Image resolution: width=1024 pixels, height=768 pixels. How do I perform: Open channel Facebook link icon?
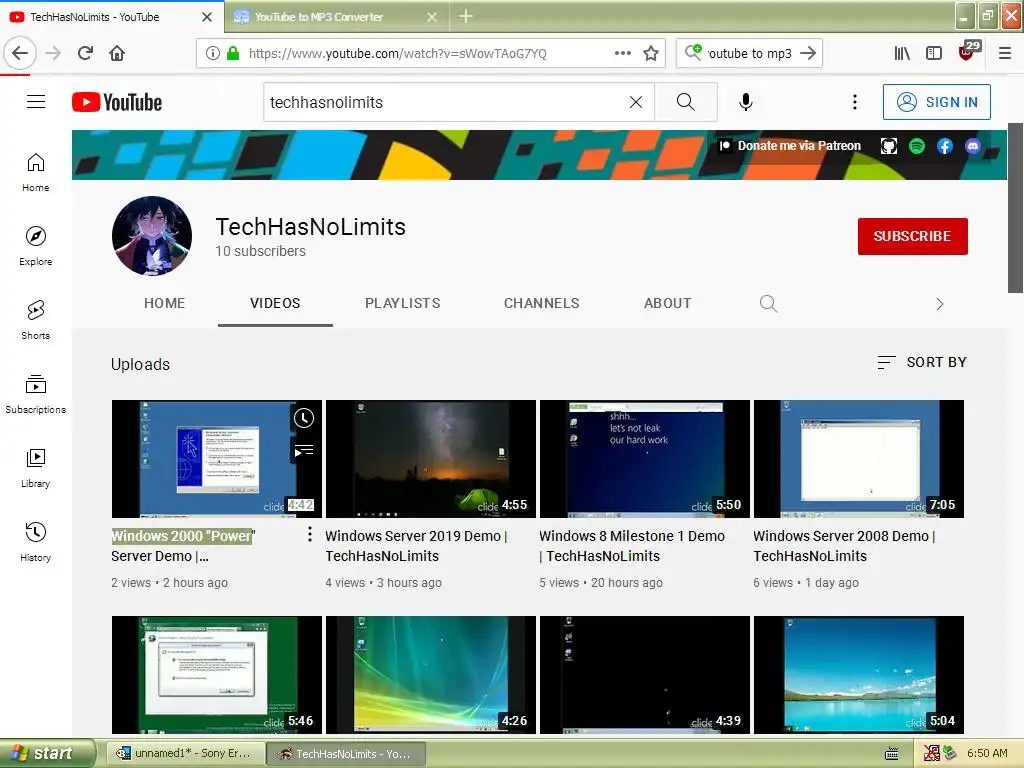(945, 146)
